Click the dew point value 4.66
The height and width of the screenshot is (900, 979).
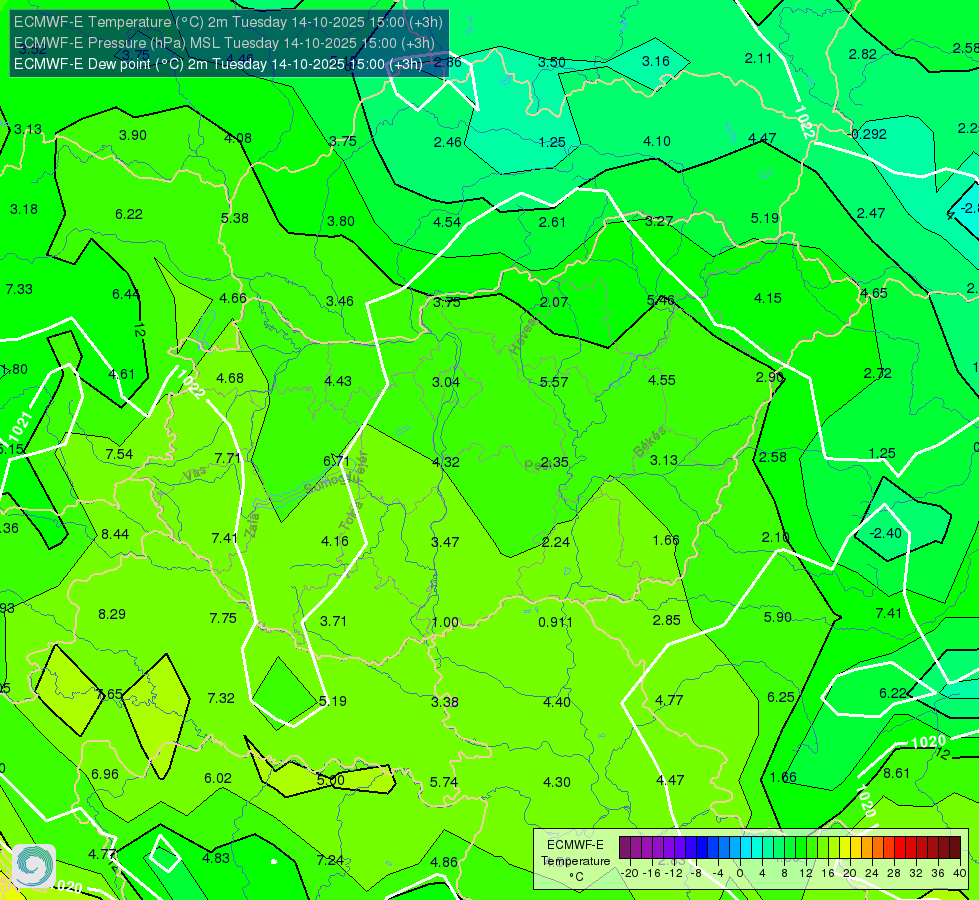pos(233,298)
